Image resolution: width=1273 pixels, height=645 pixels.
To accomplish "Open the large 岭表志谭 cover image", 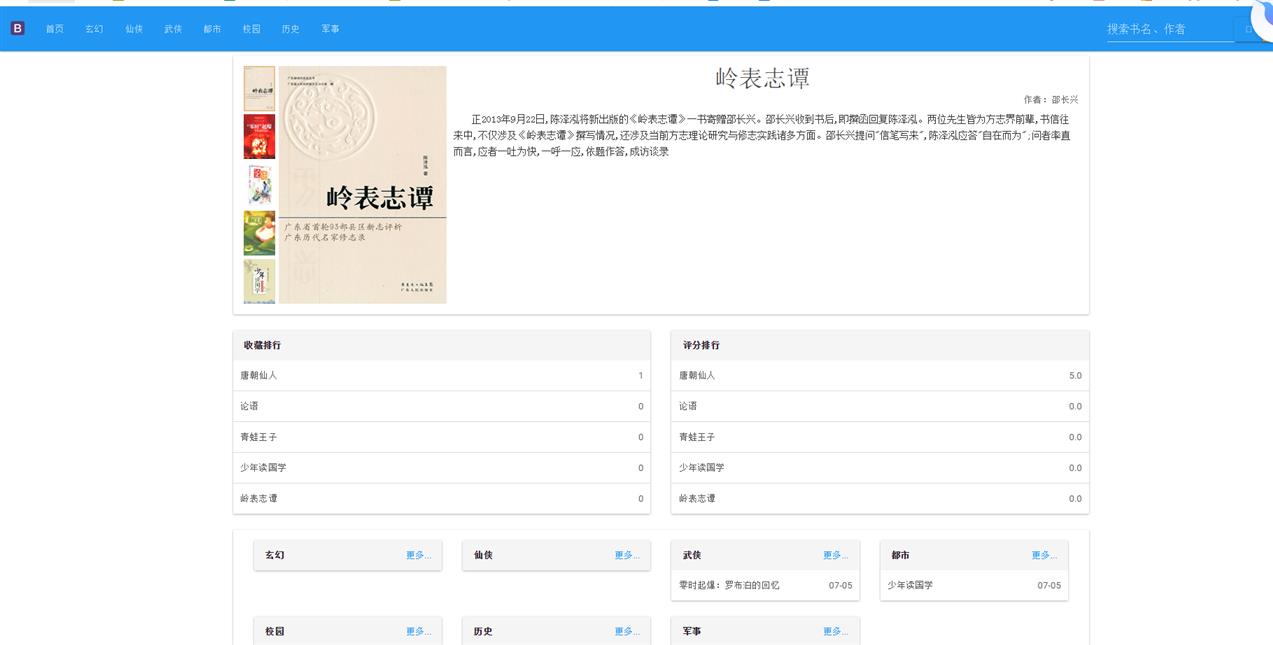I will [x=362, y=185].
